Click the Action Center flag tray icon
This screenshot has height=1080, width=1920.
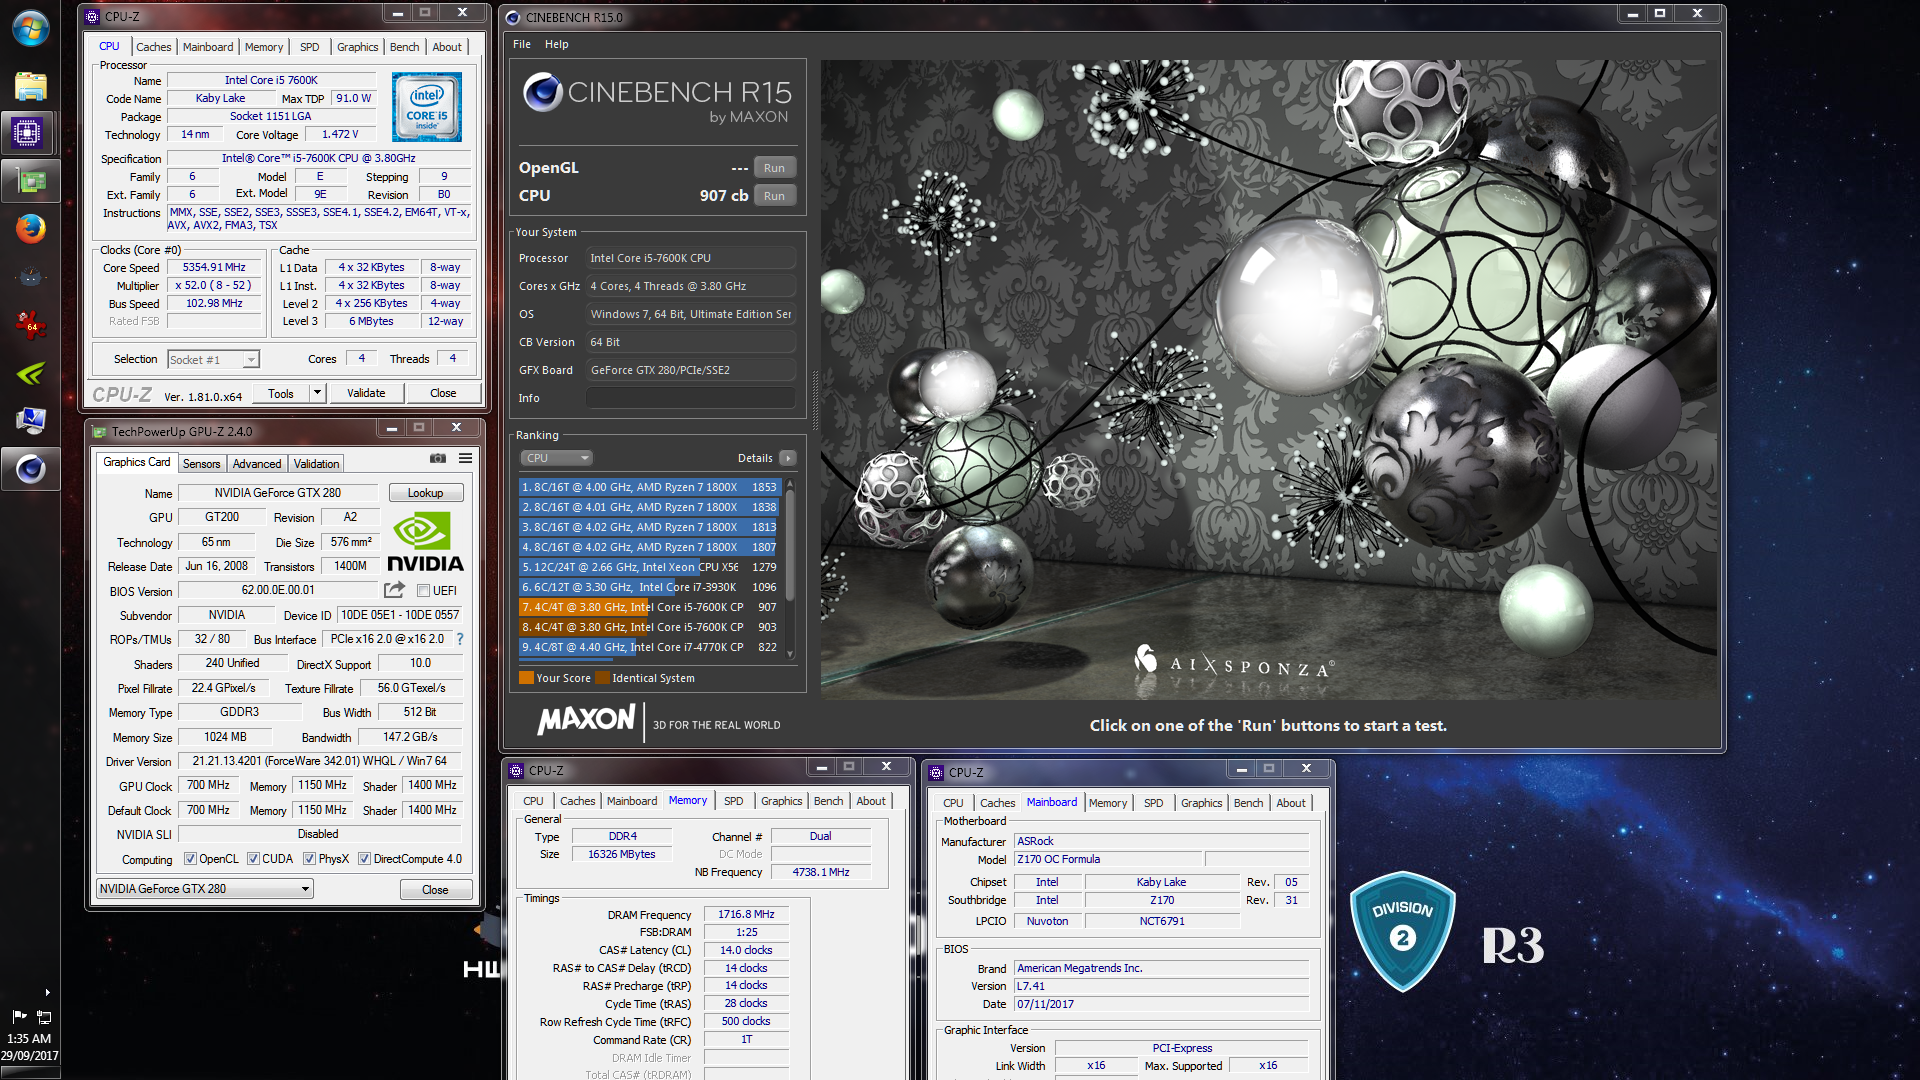coord(18,1016)
